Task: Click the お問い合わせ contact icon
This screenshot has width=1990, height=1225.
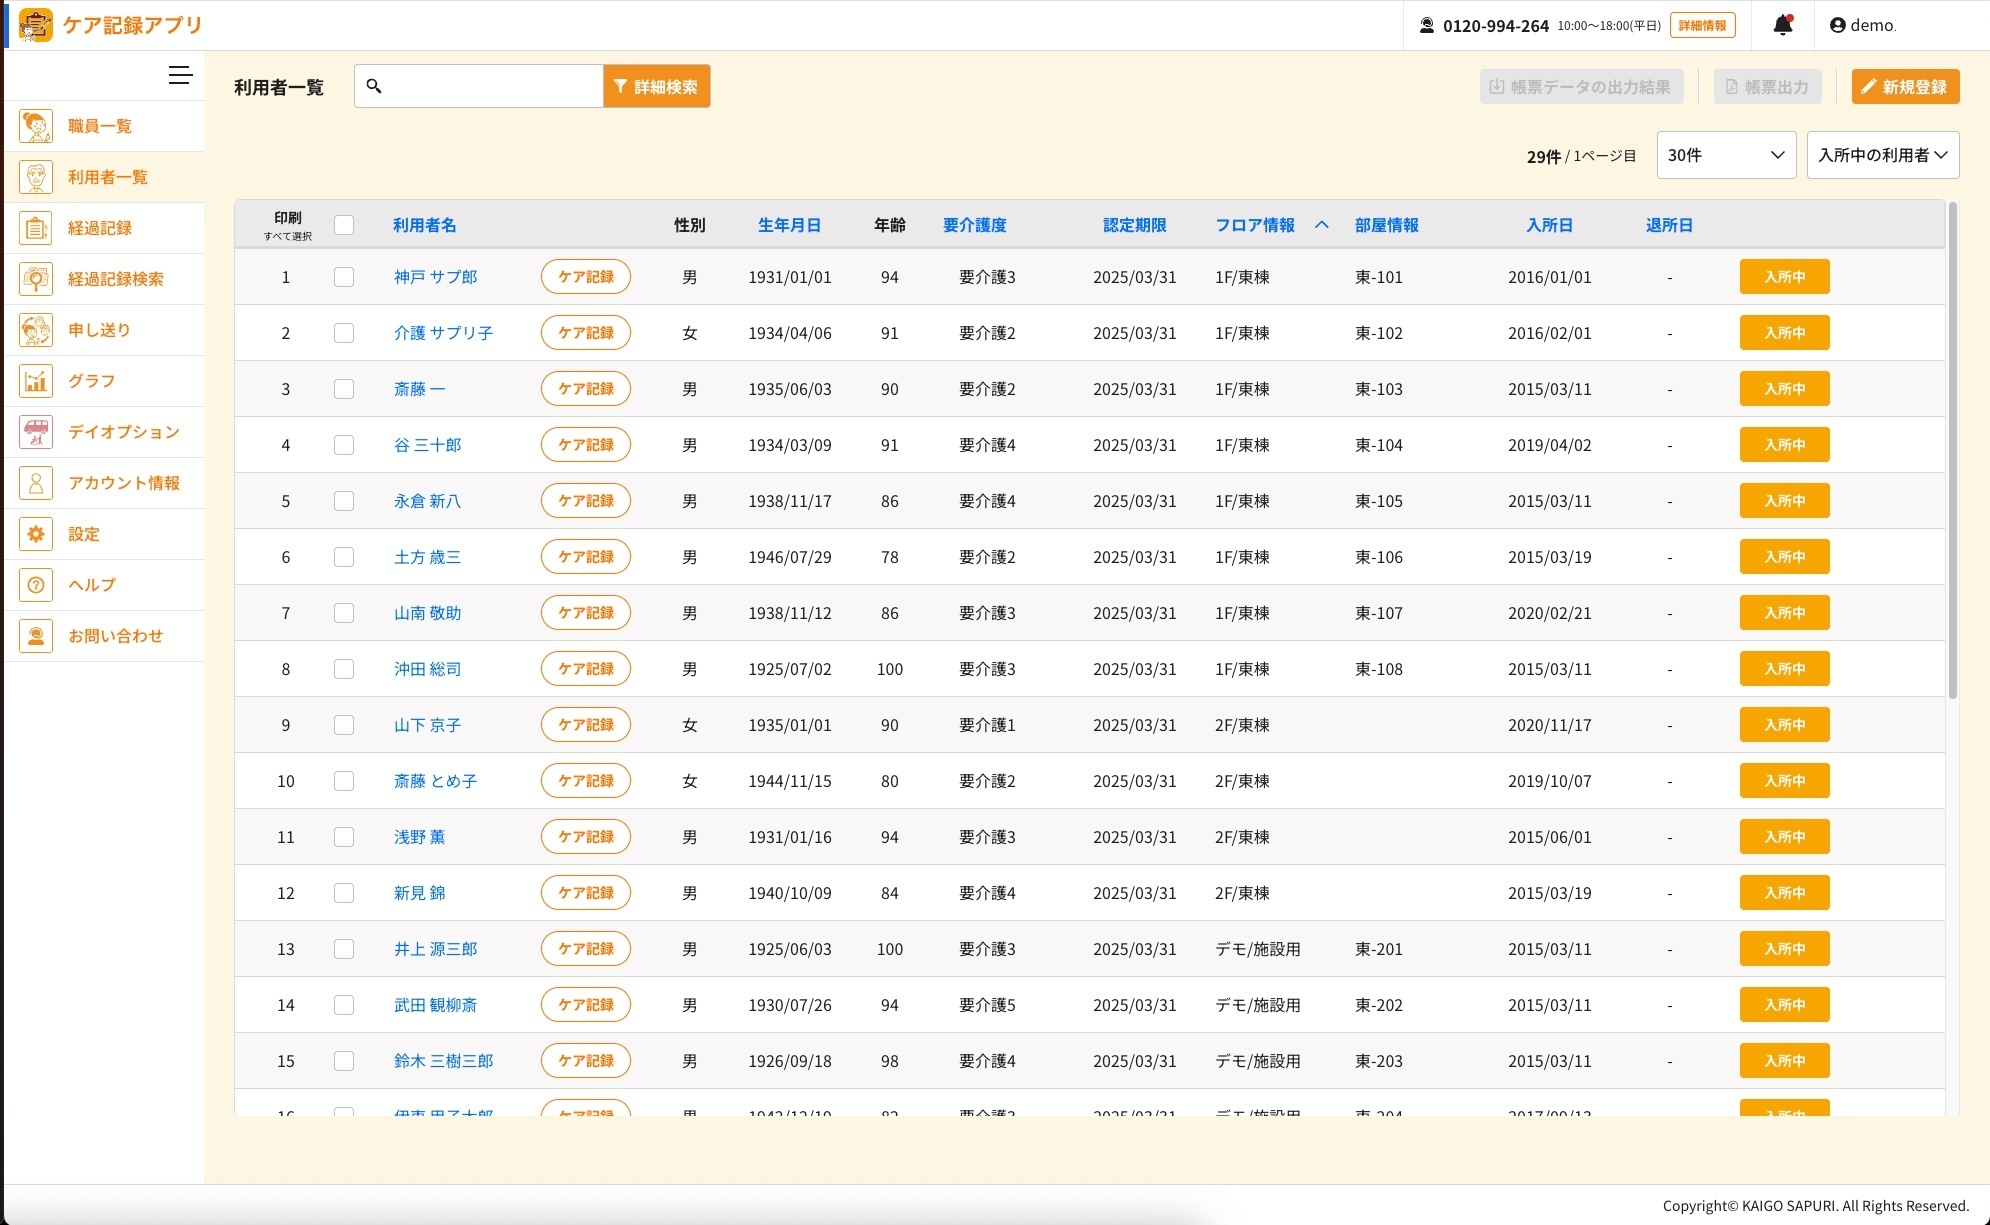Action: click(36, 636)
